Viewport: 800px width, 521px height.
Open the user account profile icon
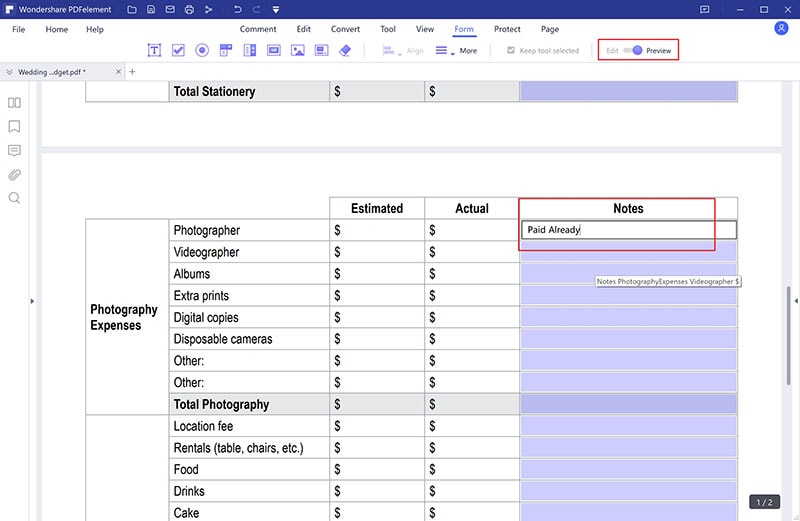(x=781, y=28)
